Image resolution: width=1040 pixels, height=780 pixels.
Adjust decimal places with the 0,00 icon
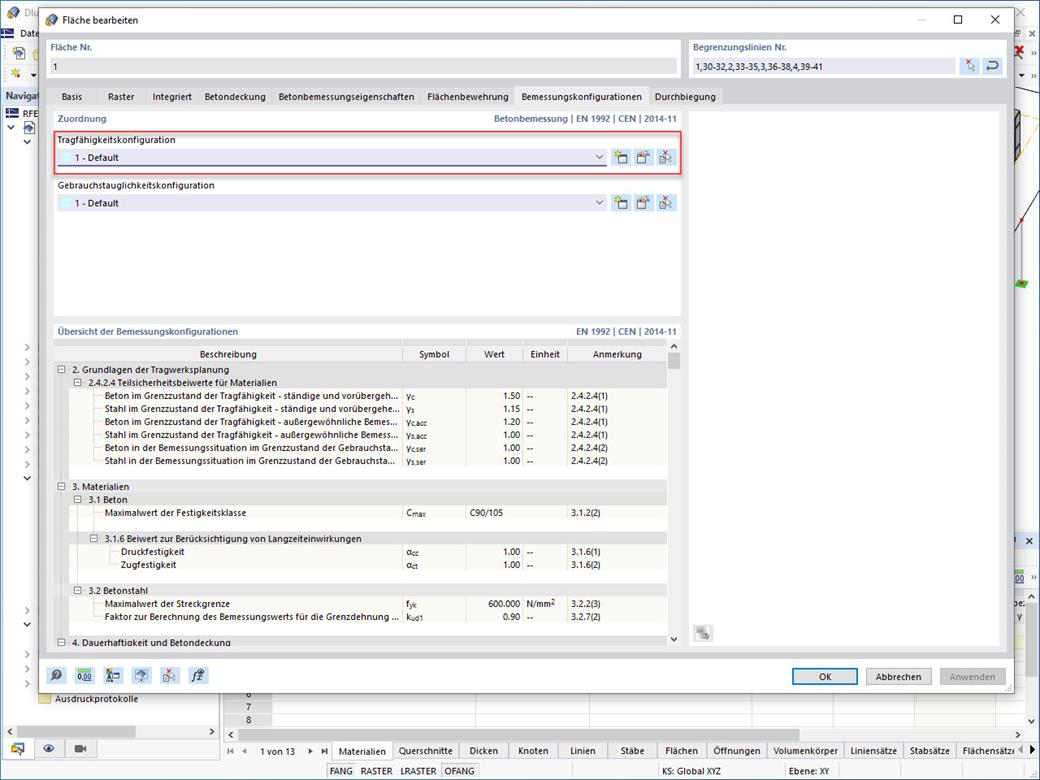coord(84,675)
